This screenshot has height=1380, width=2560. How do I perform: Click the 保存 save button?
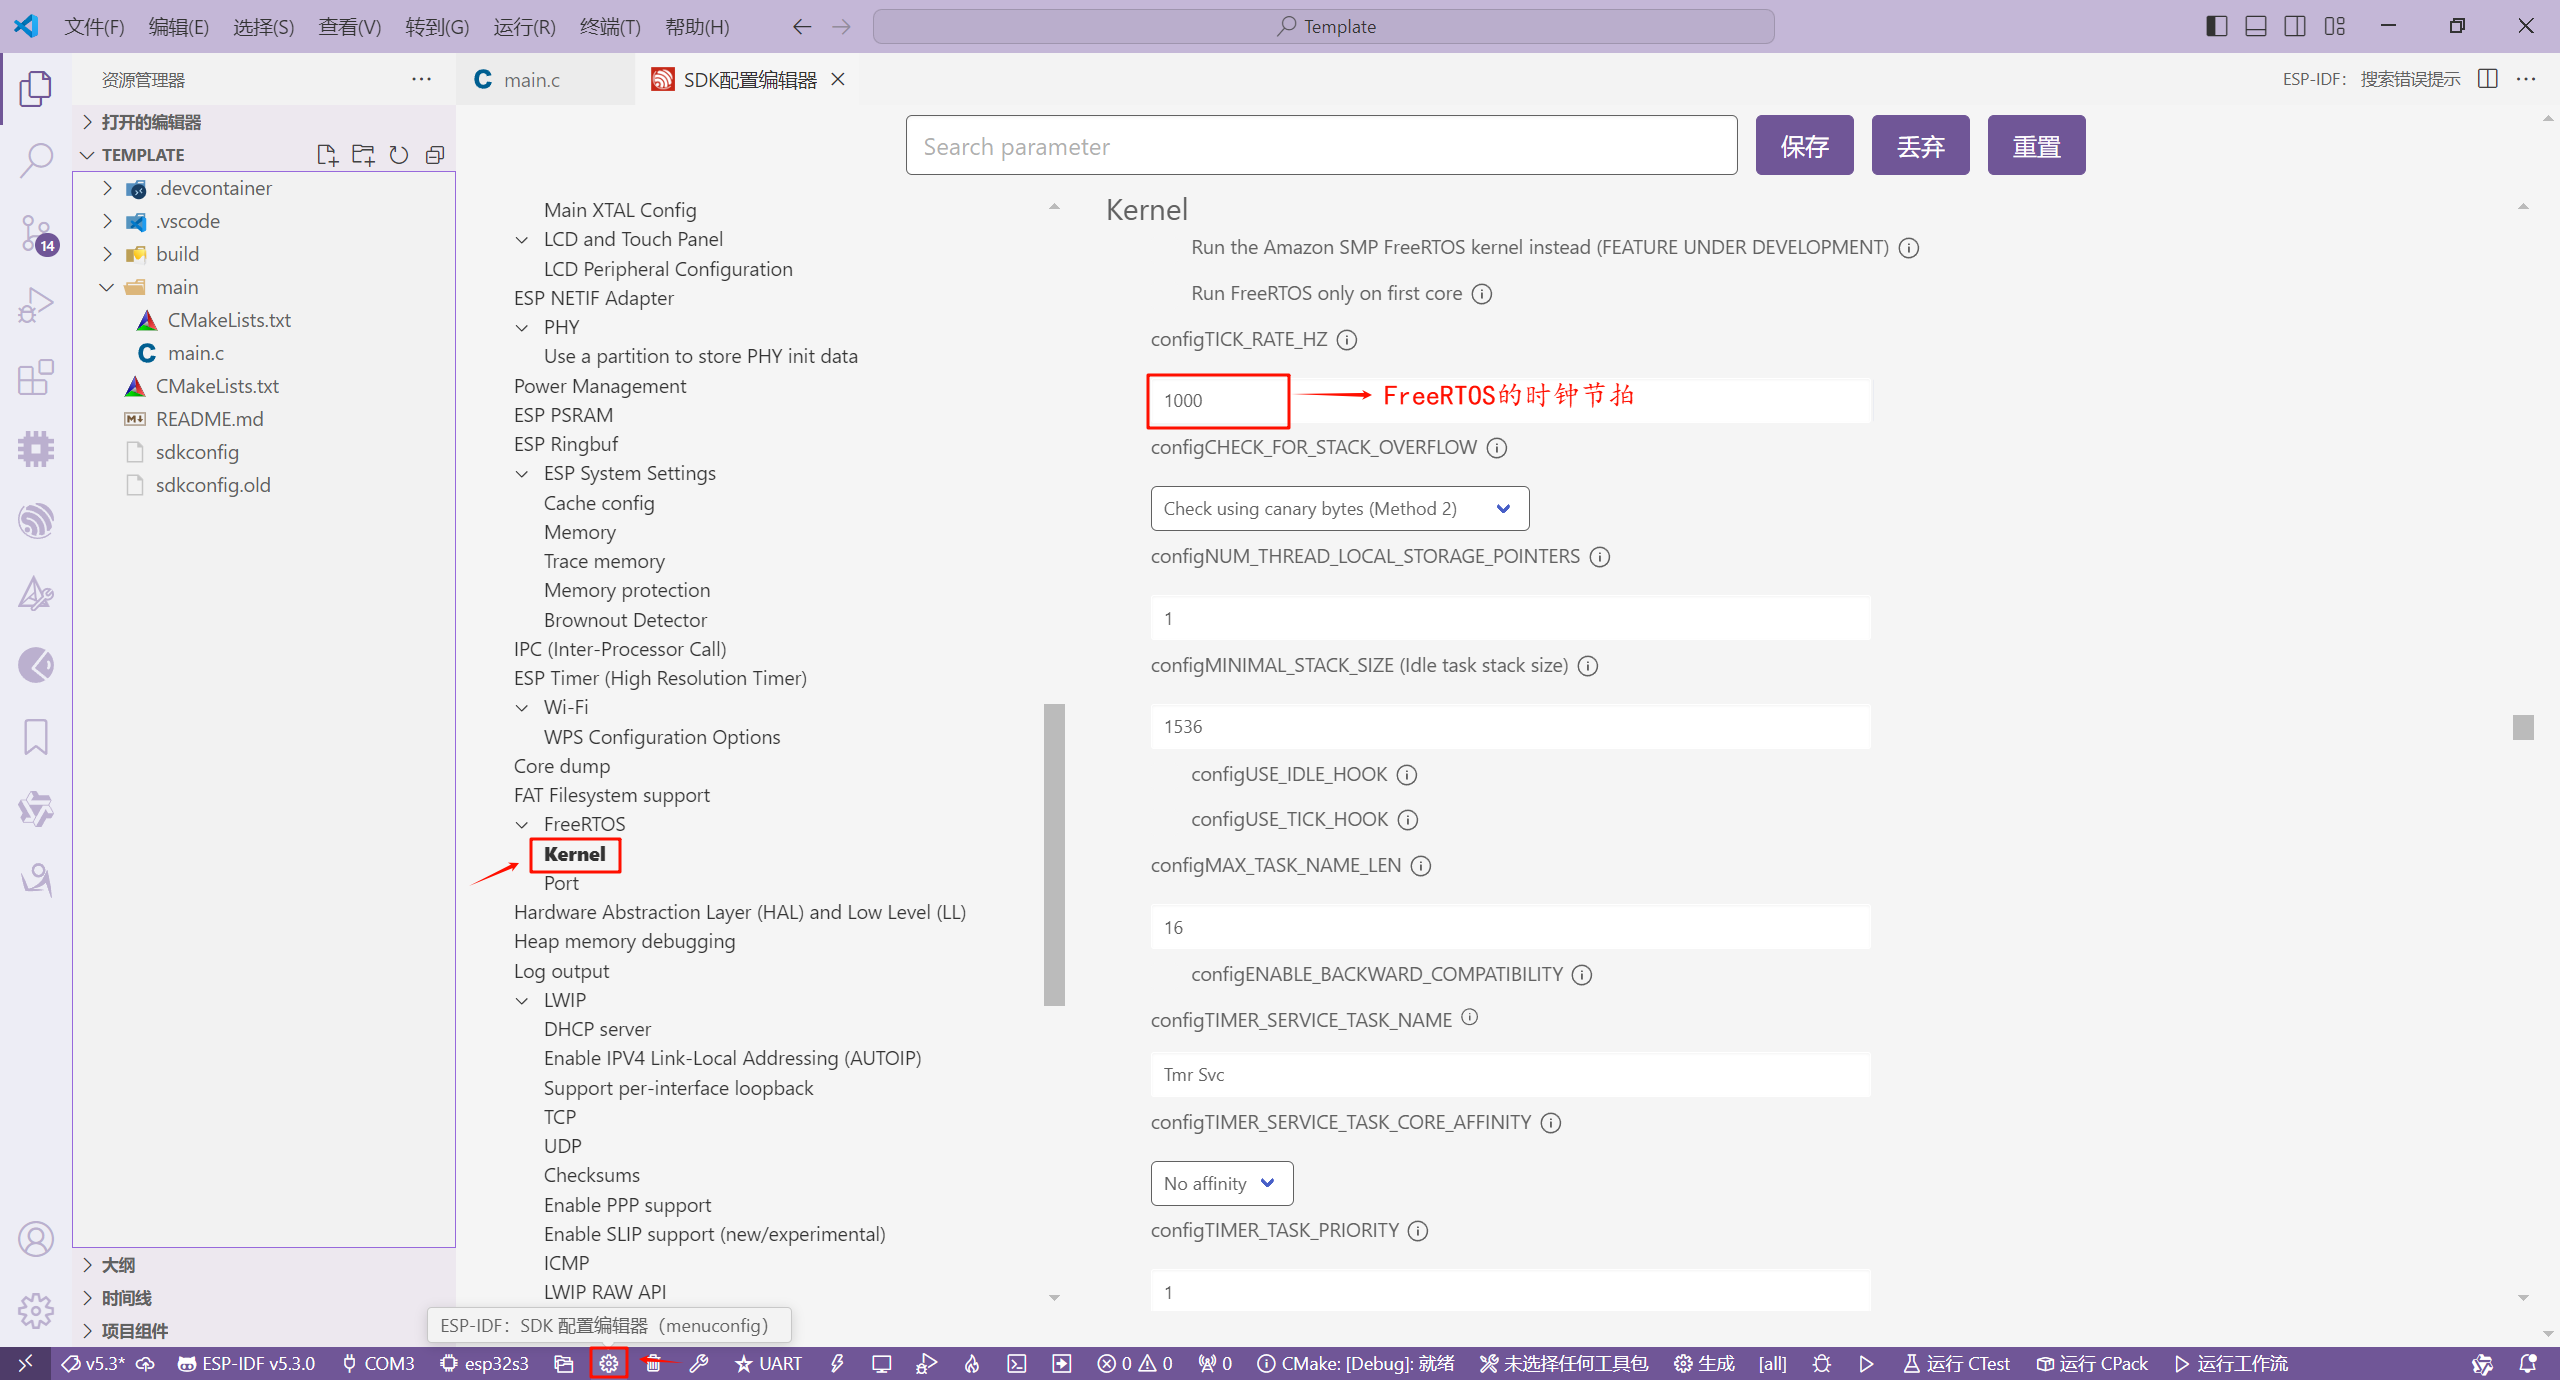(x=1804, y=146)
